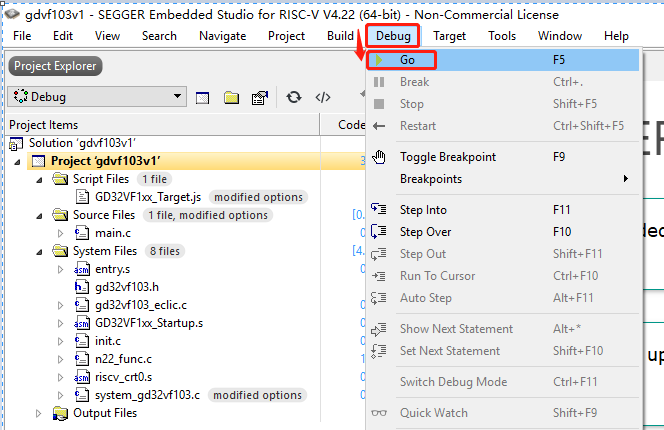Click the '1 file' badge on Script Files

coord(154,179)
